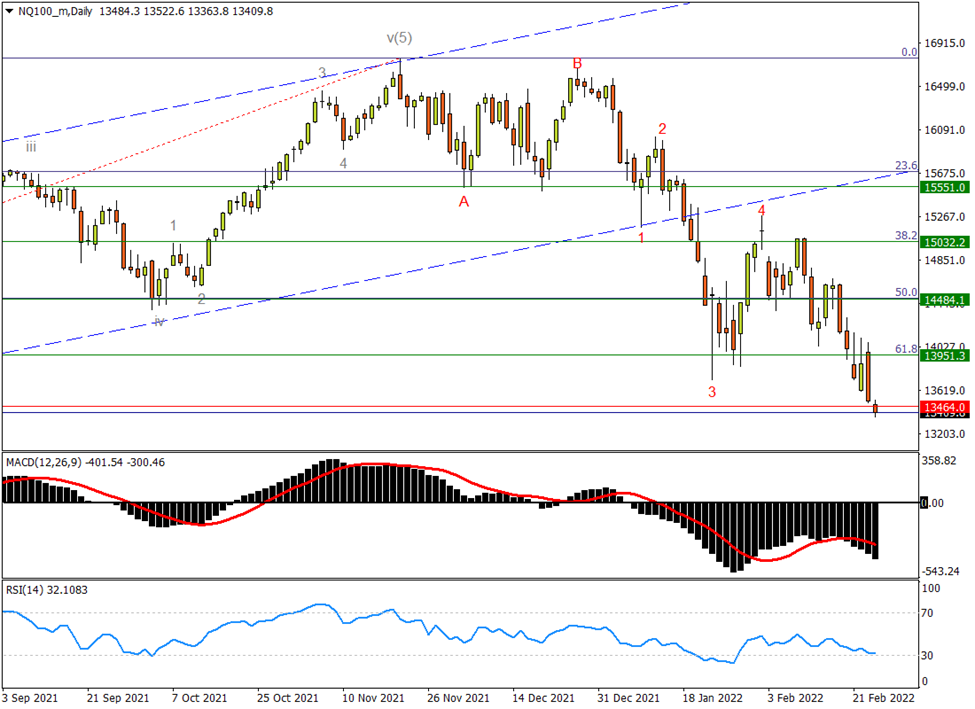
Task: Click 13203.0 on the price axis
Action: (x=945, y=434)
